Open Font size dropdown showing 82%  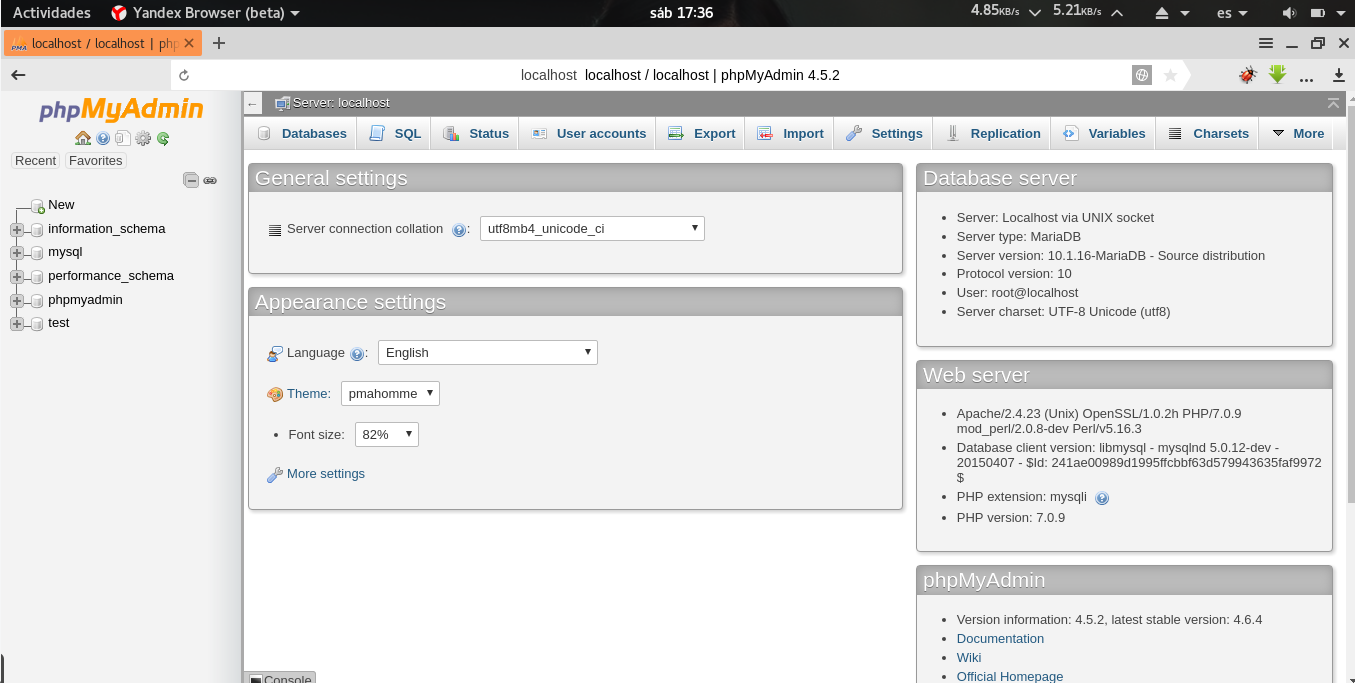(387, 435)
